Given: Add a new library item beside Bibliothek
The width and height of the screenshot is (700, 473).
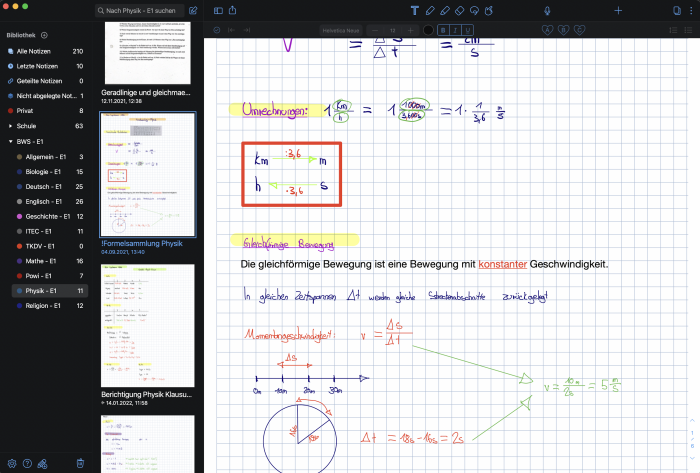Looking at the screenshot, I should (44, 35).
